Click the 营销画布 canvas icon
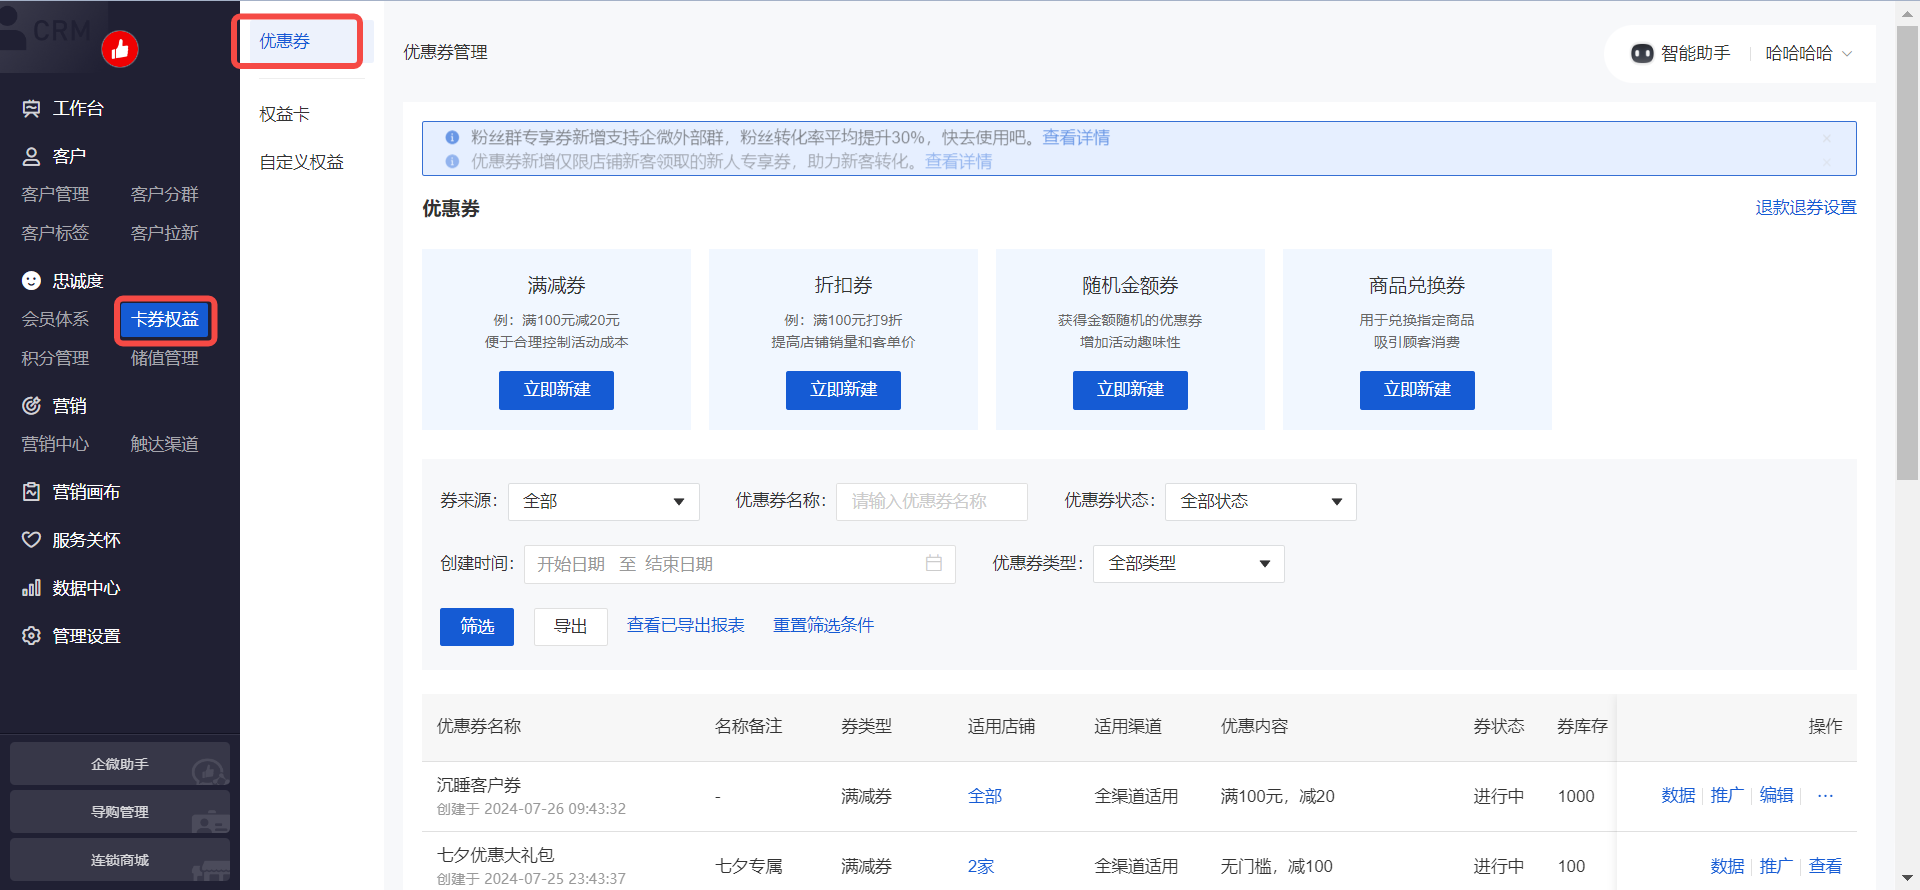The height and width of the screenshot is (890, 1920). [x=32, y=492]
